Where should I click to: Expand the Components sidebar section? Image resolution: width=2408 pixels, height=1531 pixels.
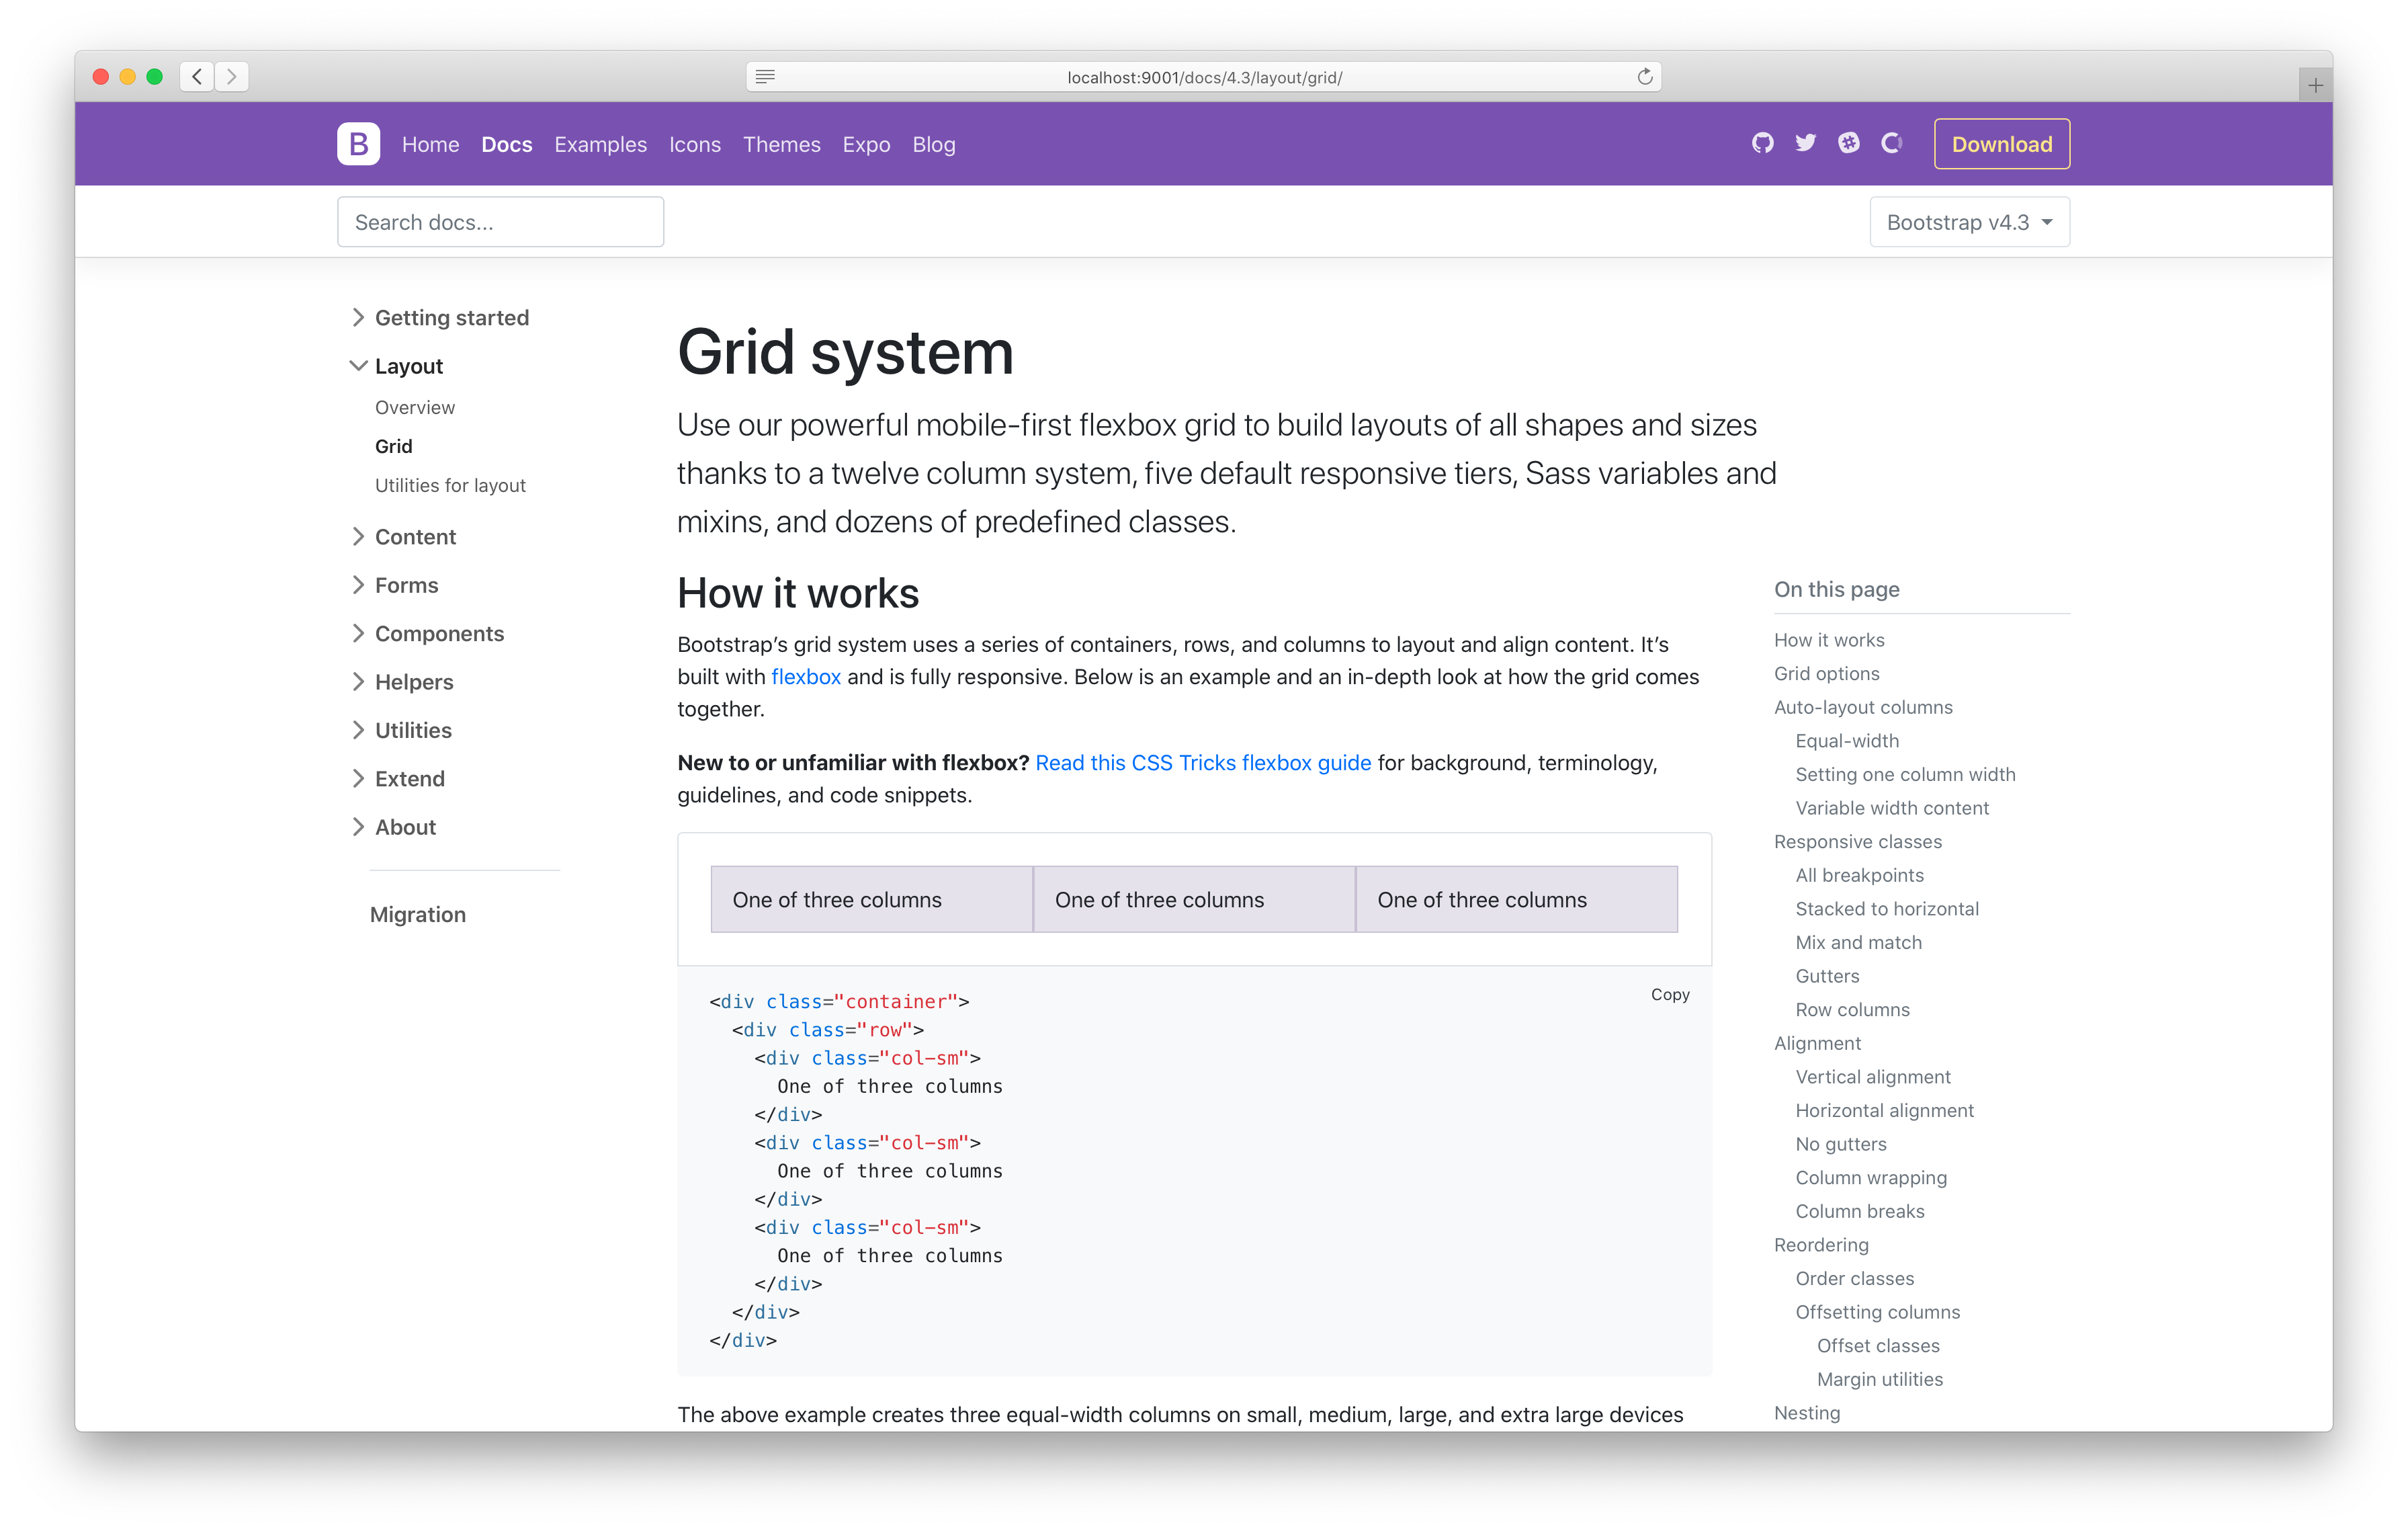point(438,634)
